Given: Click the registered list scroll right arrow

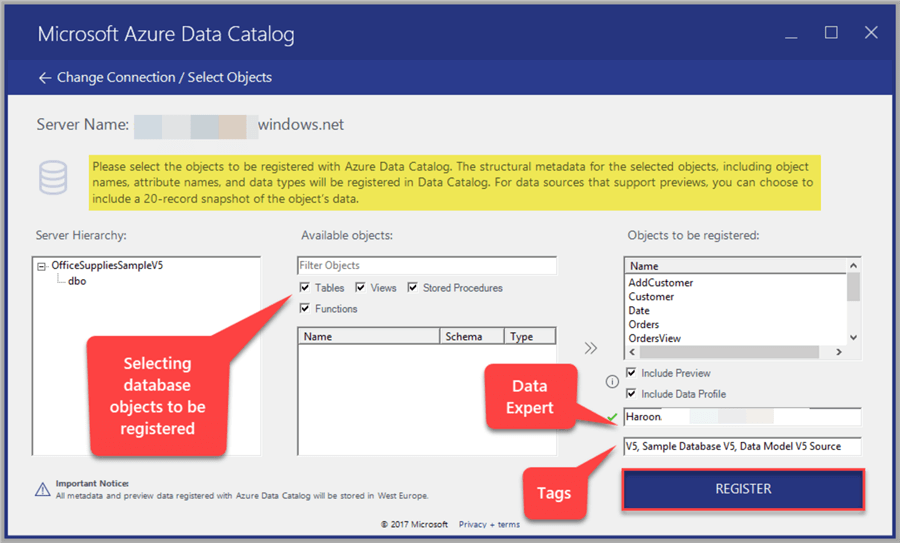Looking at the screenshot, I should (x=839, y=352).
